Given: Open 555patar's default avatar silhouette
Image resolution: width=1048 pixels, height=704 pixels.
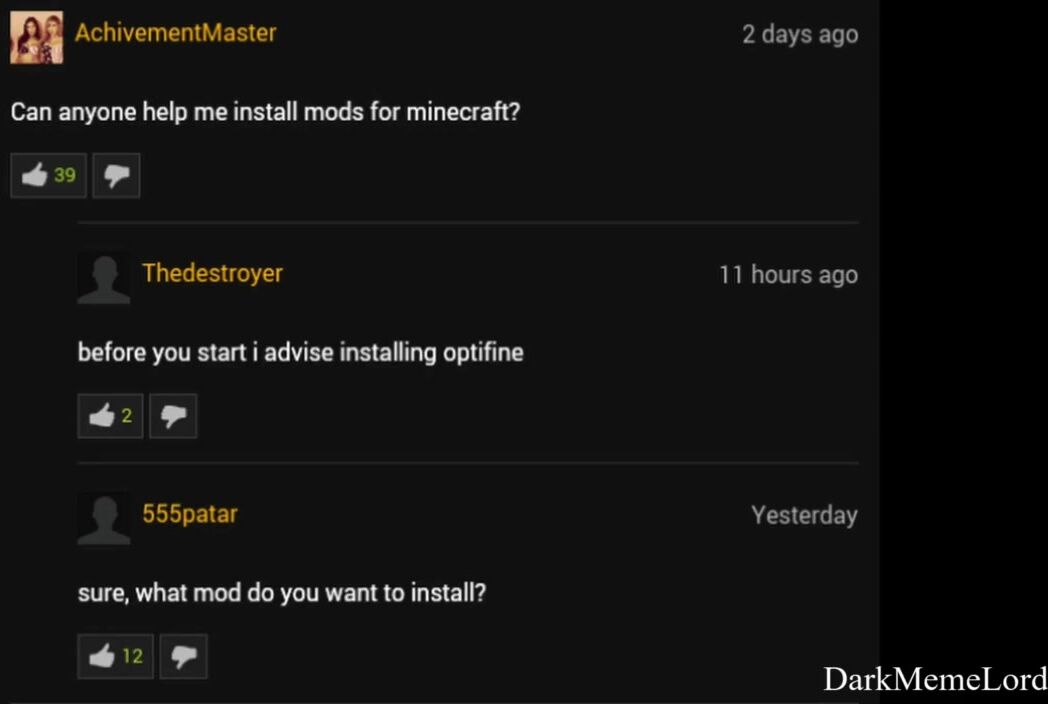Looking at the screenshot, I should 104,519.
